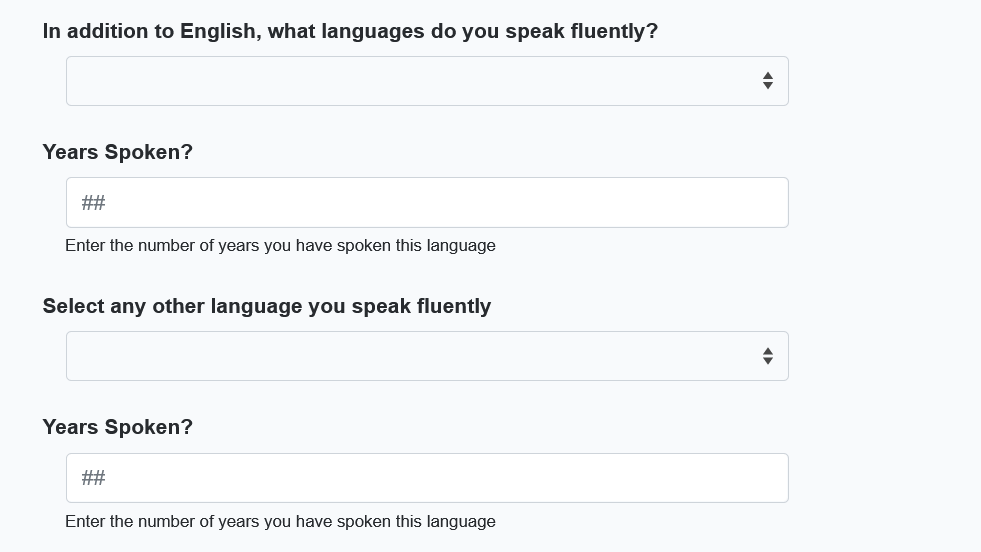
Task: Enter years for the first language selection
Action: click(x=427, y=203)
